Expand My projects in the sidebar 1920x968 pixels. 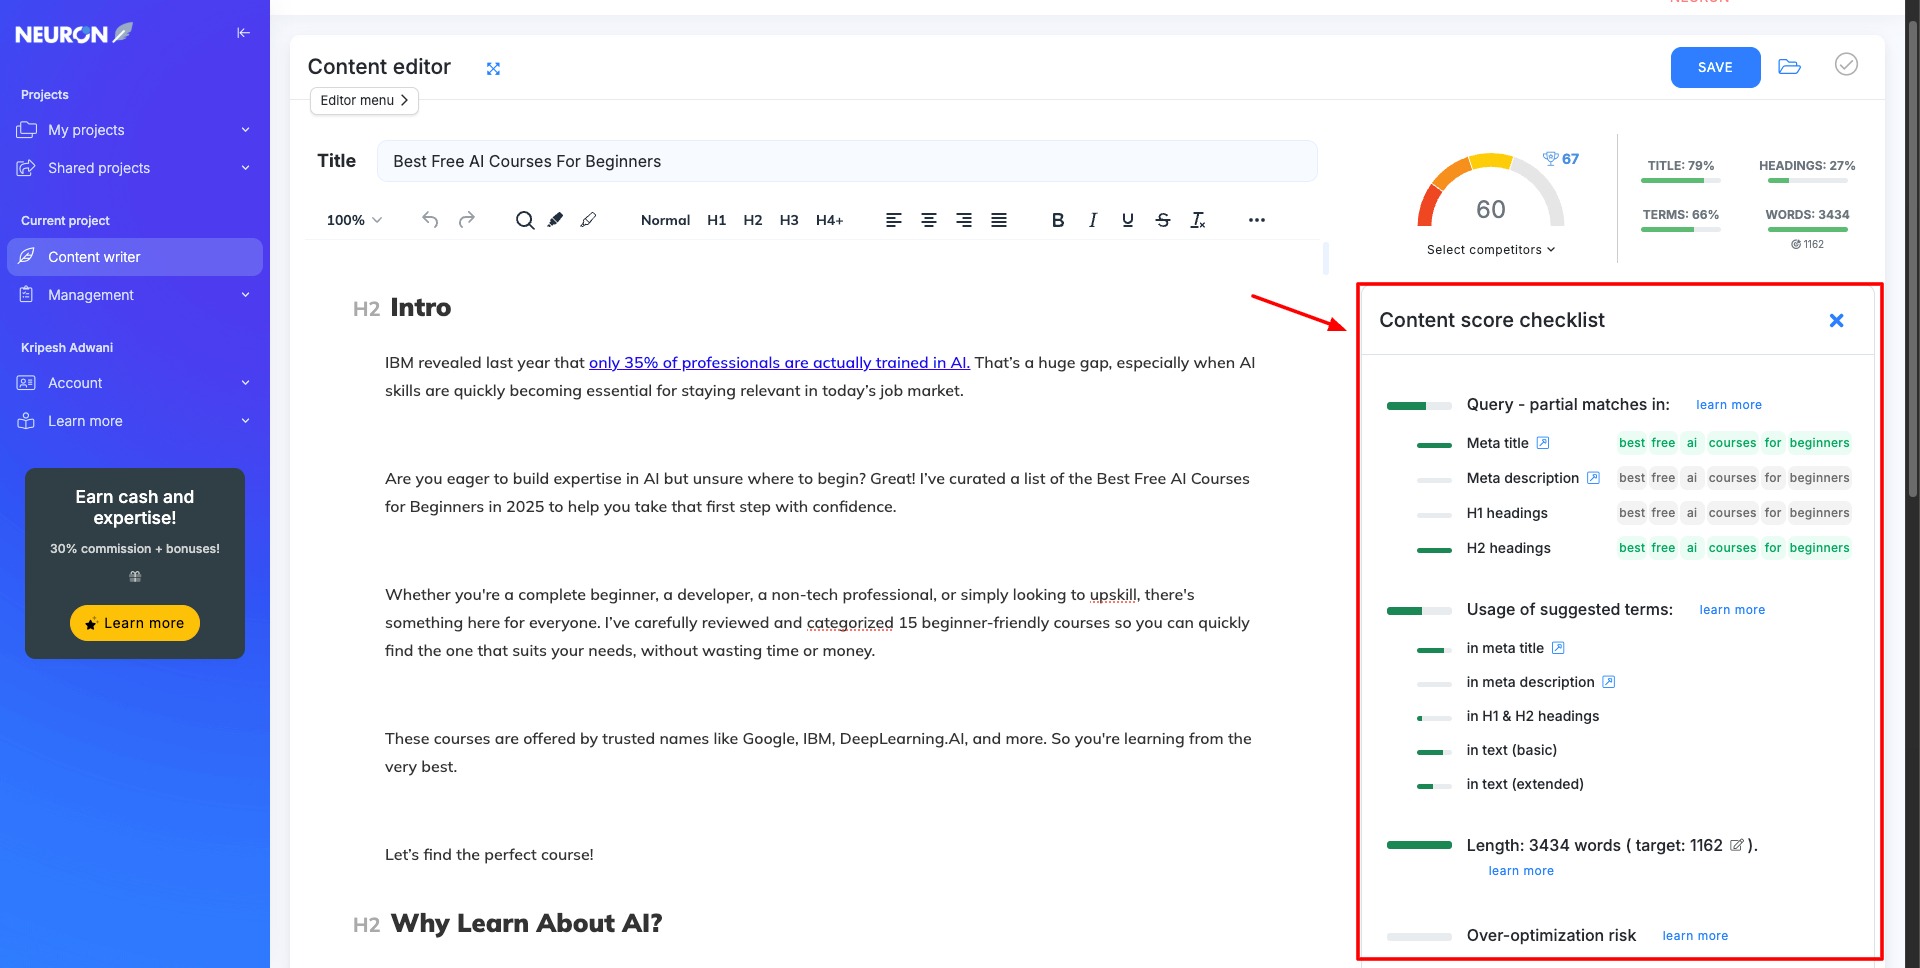point(134,130)
